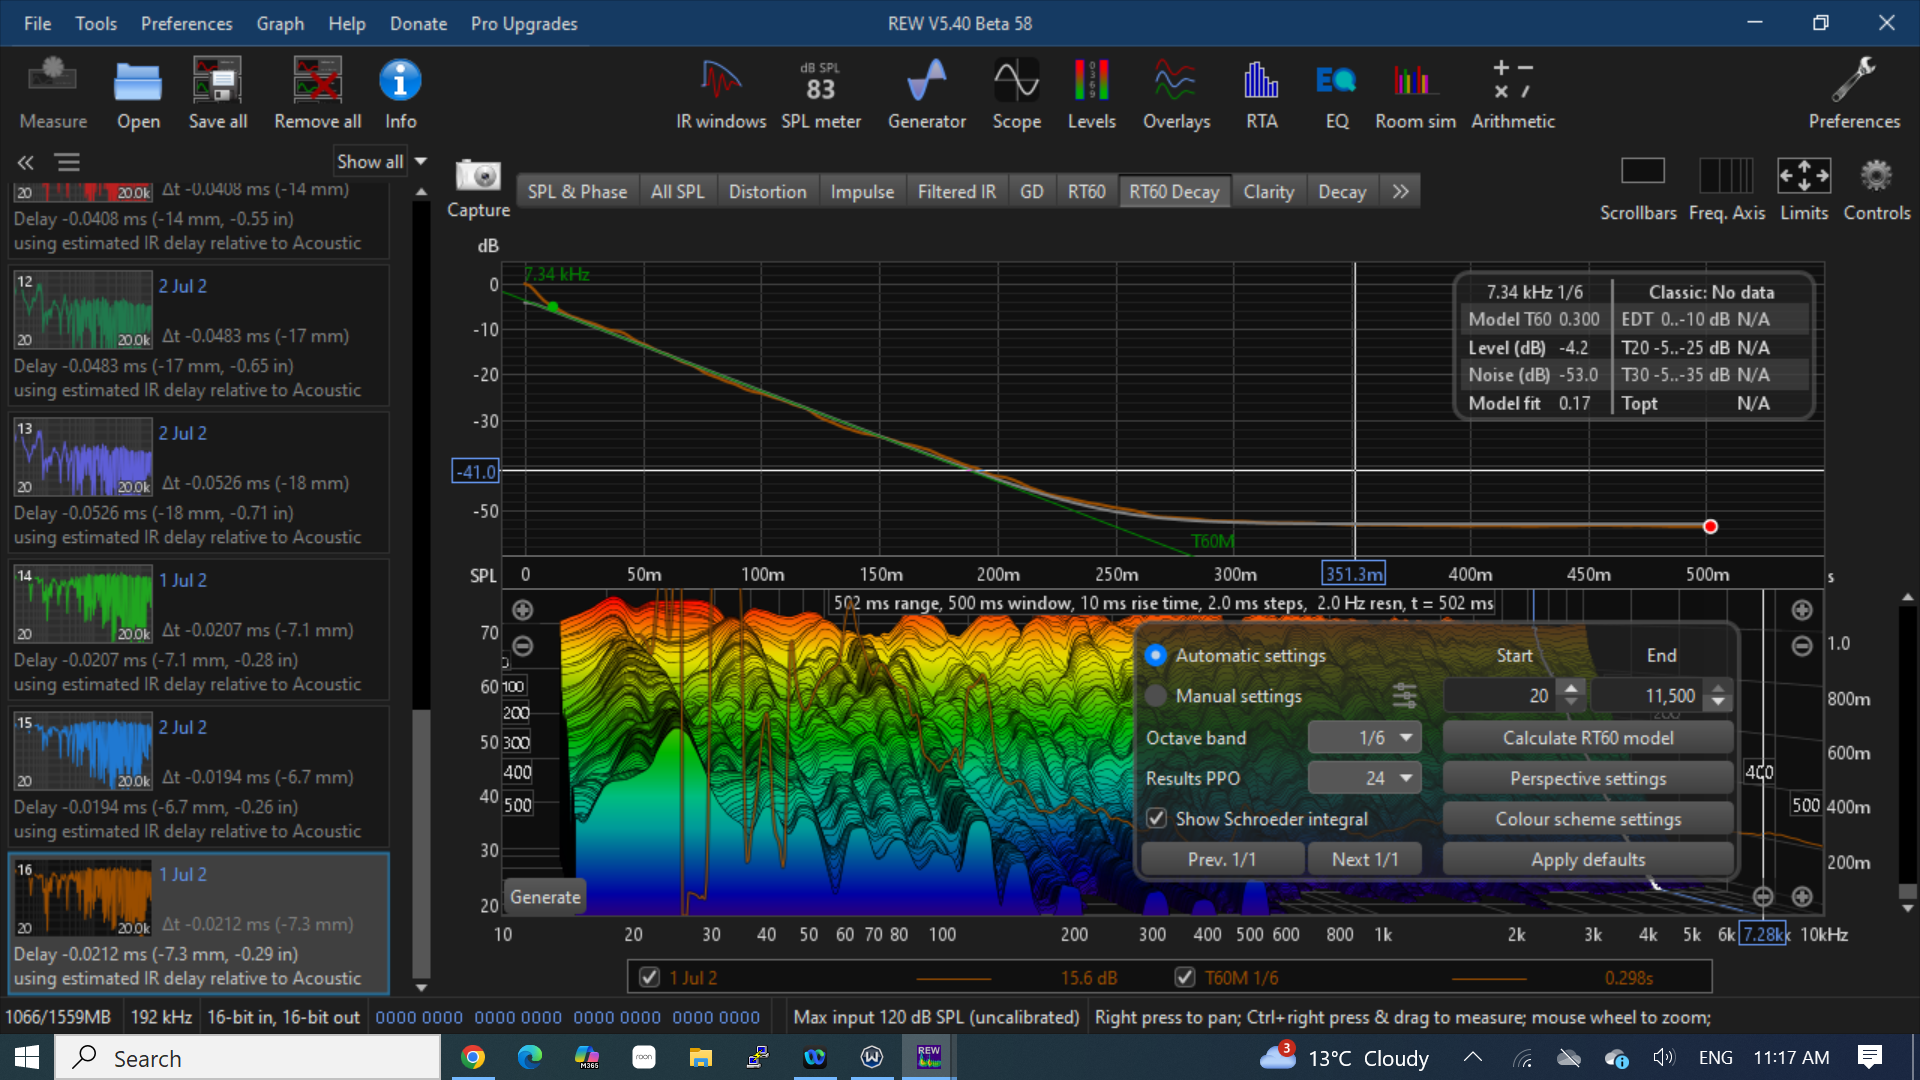Select measurement 14 thumbnail in list

pos(83,604)
